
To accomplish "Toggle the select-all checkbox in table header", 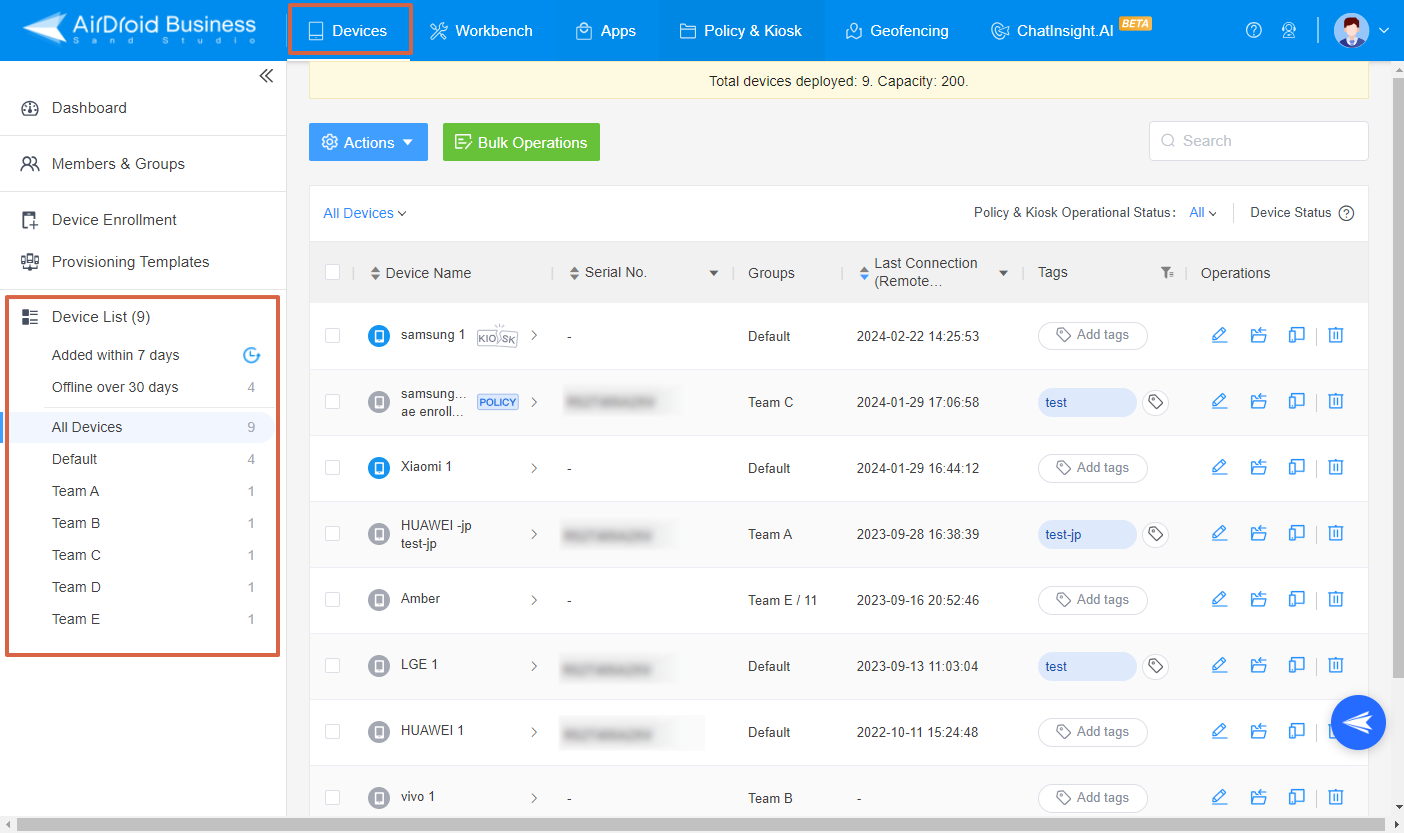I will [333, 272].
